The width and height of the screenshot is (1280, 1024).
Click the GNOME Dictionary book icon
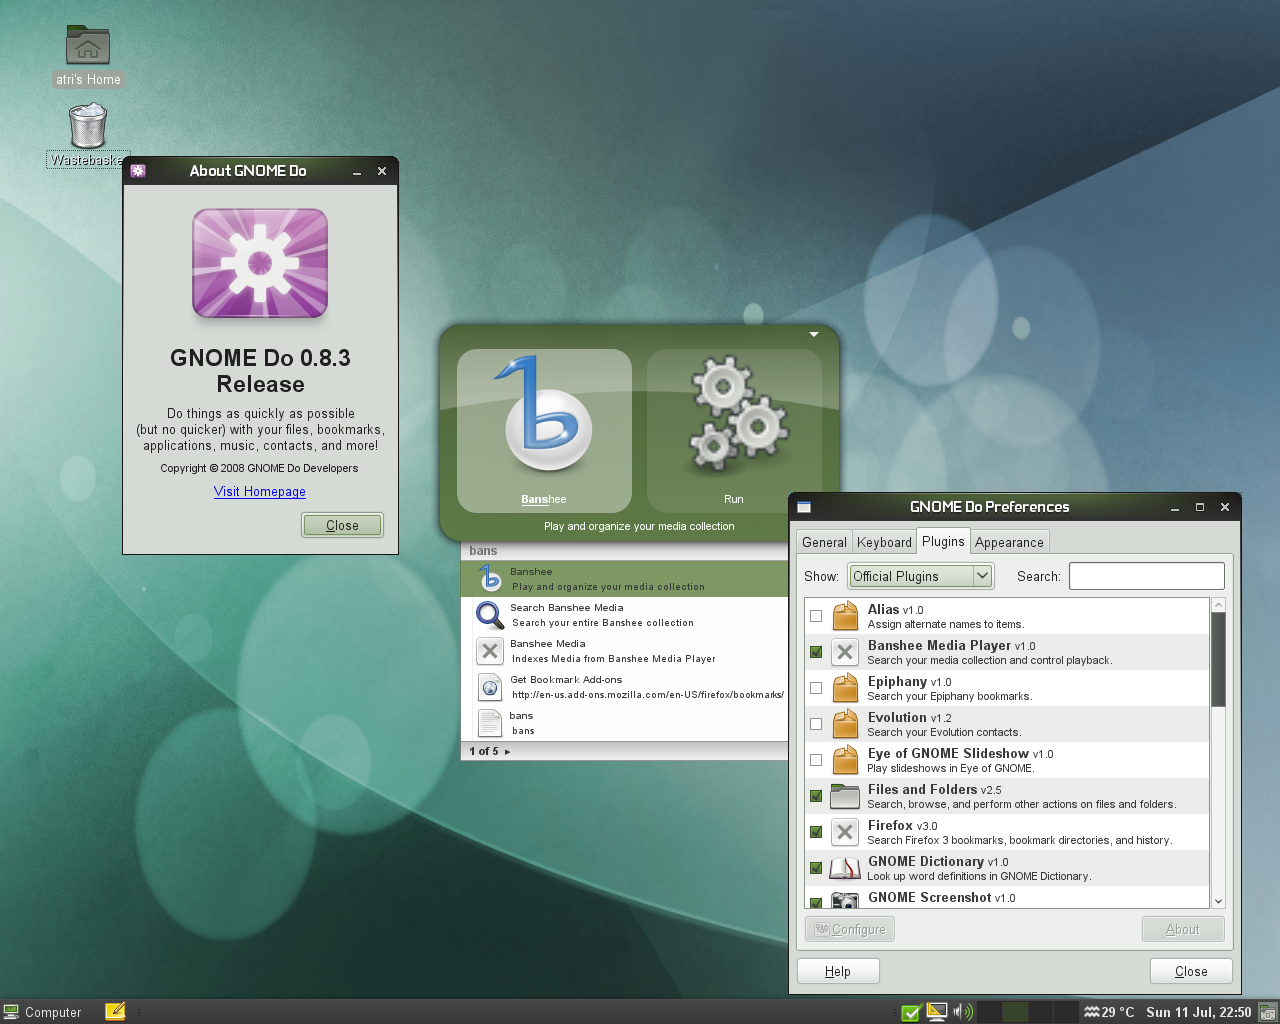[846, 868]
